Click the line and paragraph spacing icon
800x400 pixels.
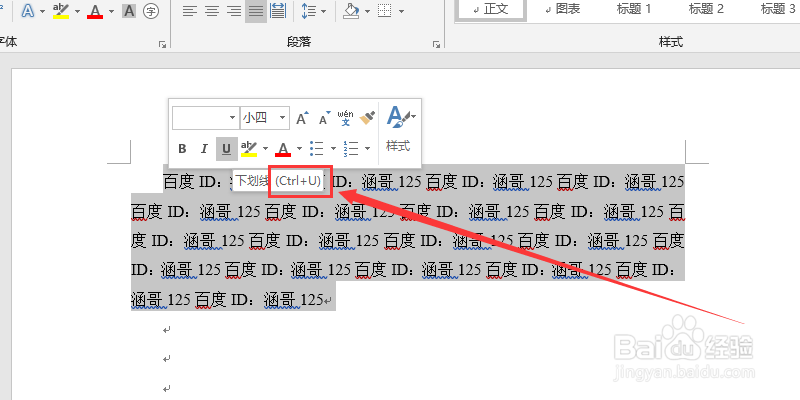tap(308, 11)
